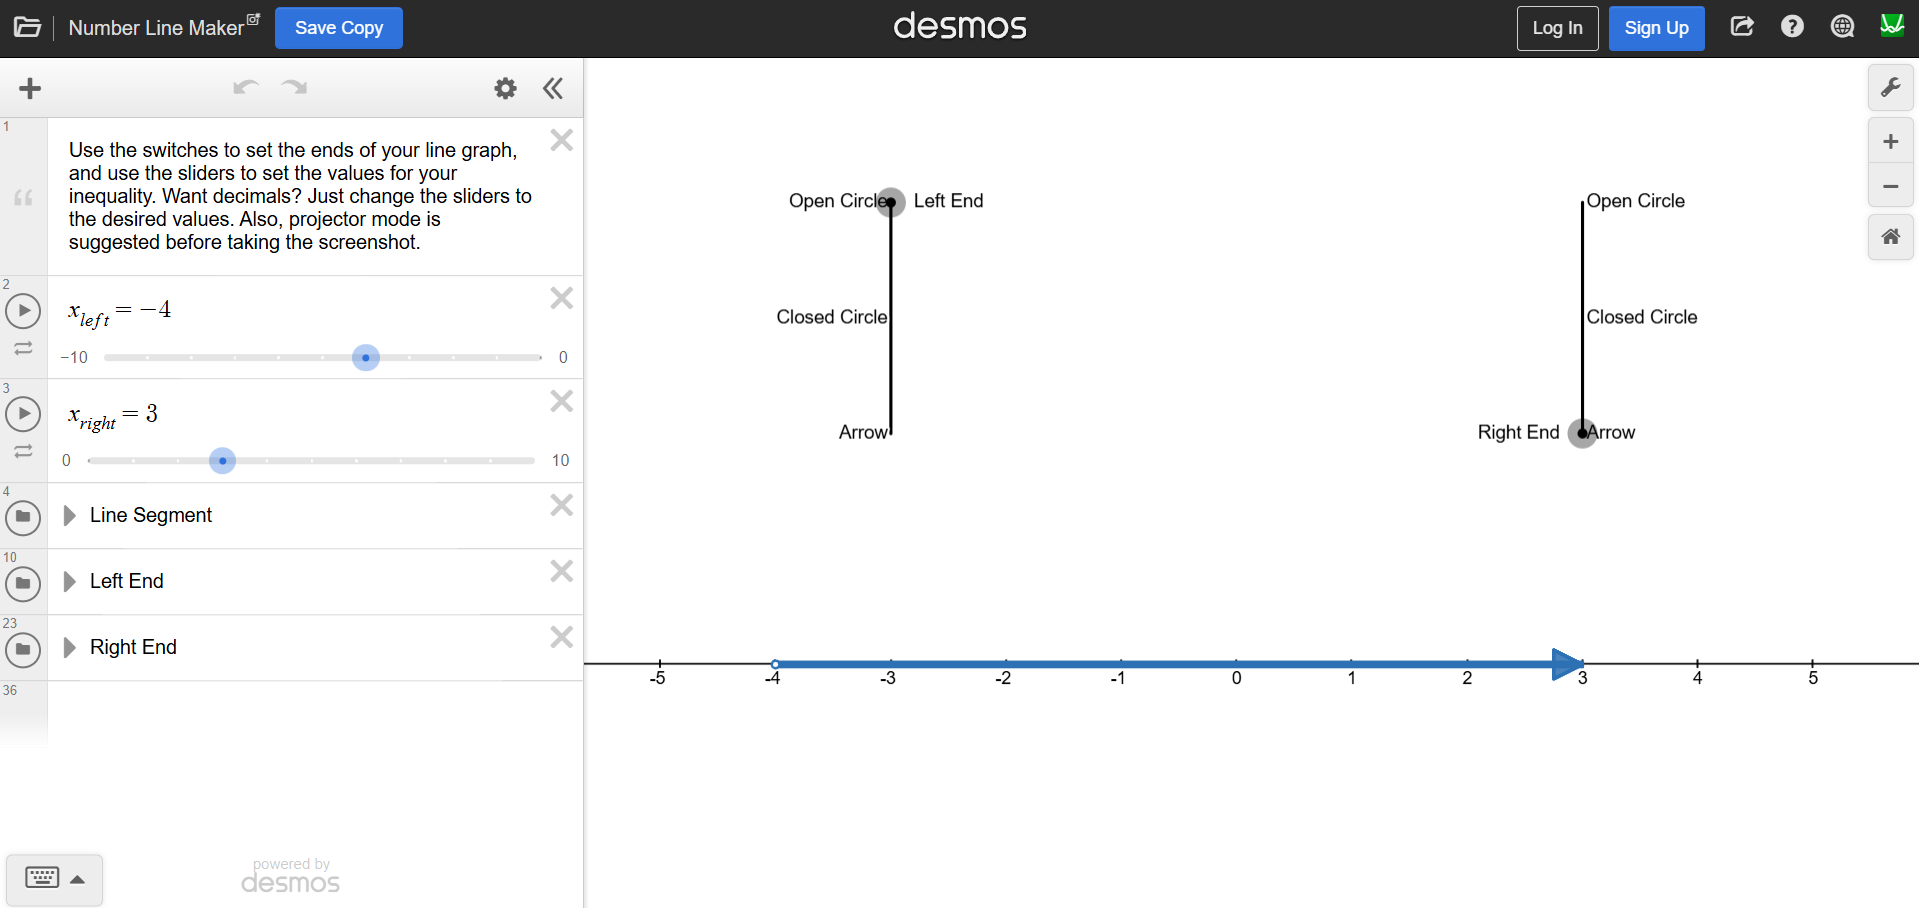Zoom out with the minus button
1919x908 pixels.
(1891, 186)
